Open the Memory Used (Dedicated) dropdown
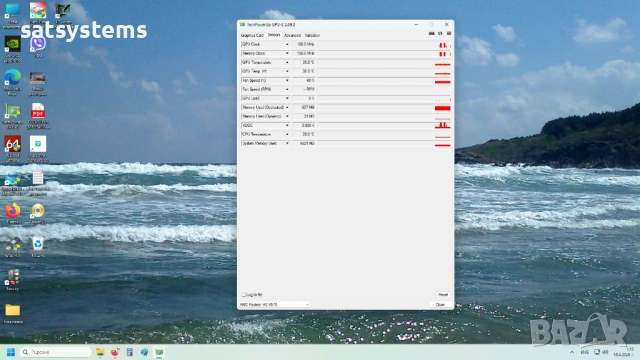640x360 pixels. 287,107
